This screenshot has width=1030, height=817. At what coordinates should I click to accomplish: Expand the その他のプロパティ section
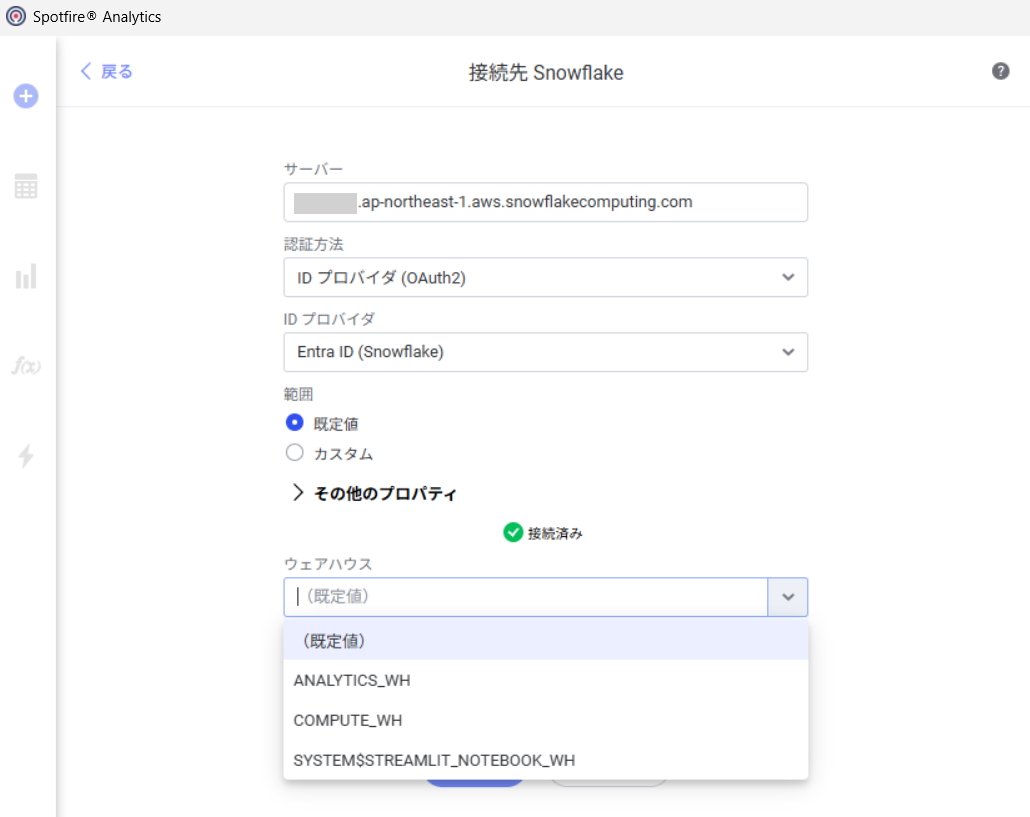coord(374,493)
